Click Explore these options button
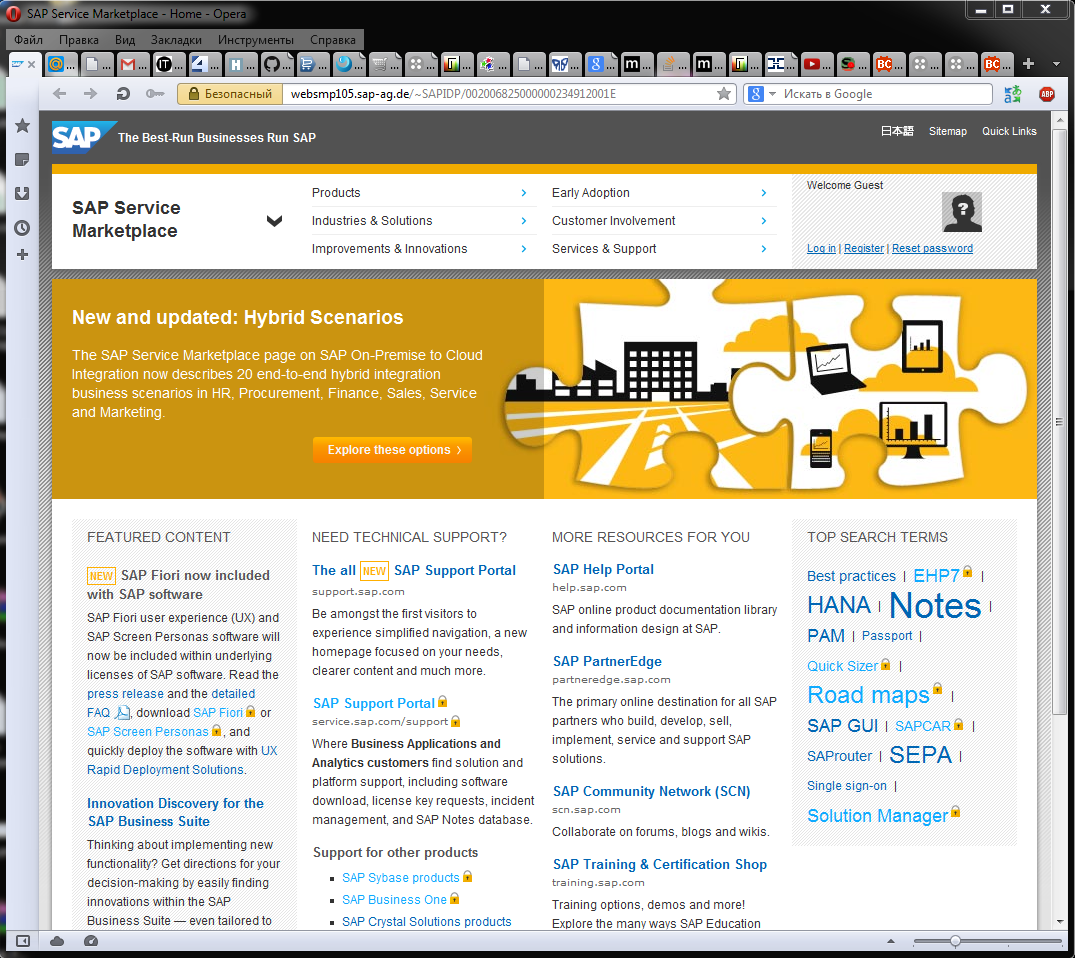This screenshot has height=958, width=1075. 392,450
